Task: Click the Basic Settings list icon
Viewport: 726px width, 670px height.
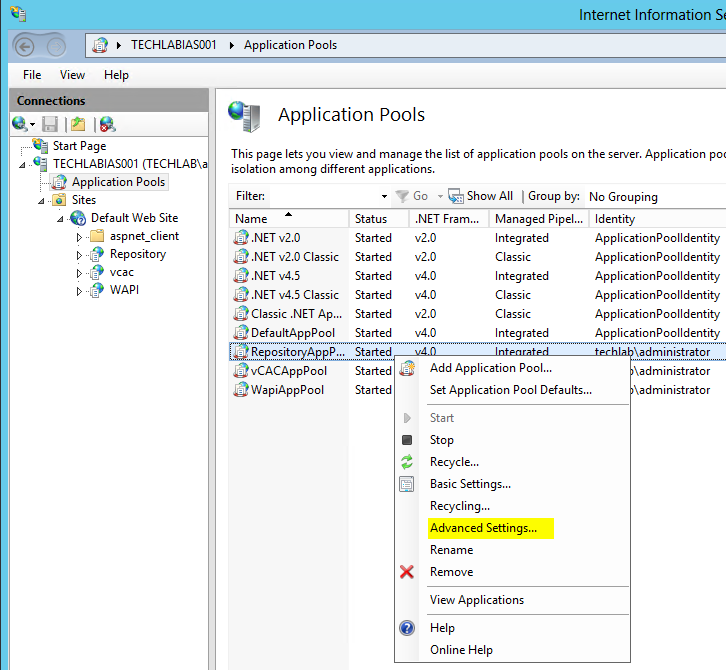Action: (x=407, y=484)
